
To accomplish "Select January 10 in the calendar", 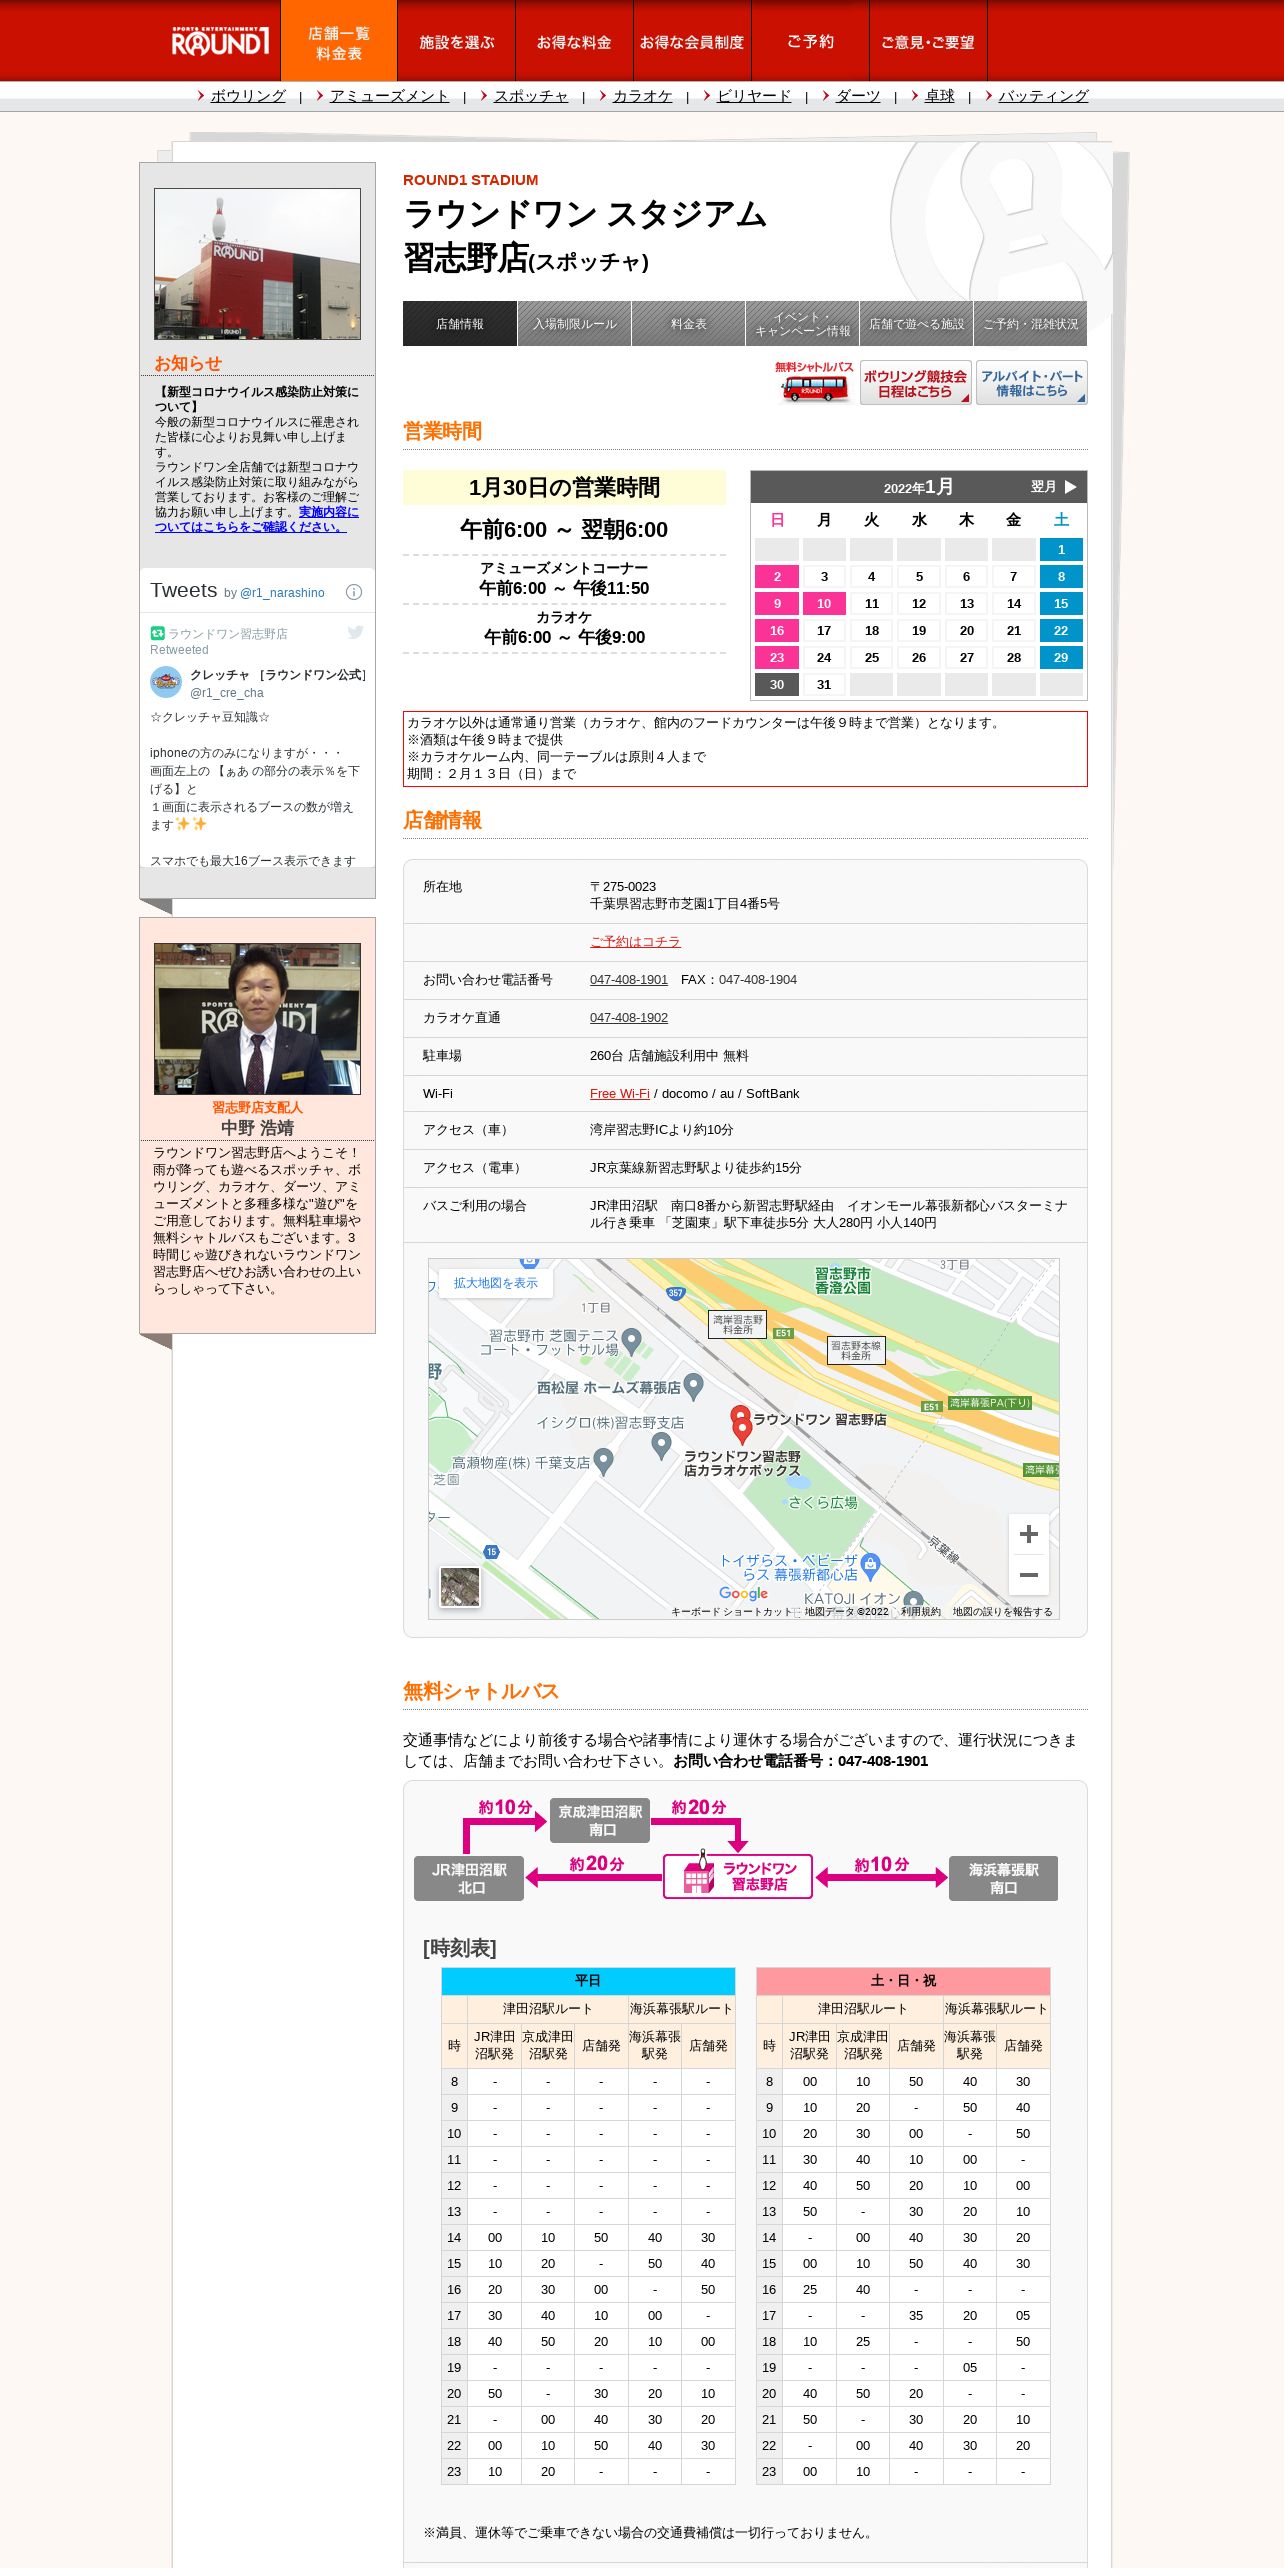I will coord(824,603).
